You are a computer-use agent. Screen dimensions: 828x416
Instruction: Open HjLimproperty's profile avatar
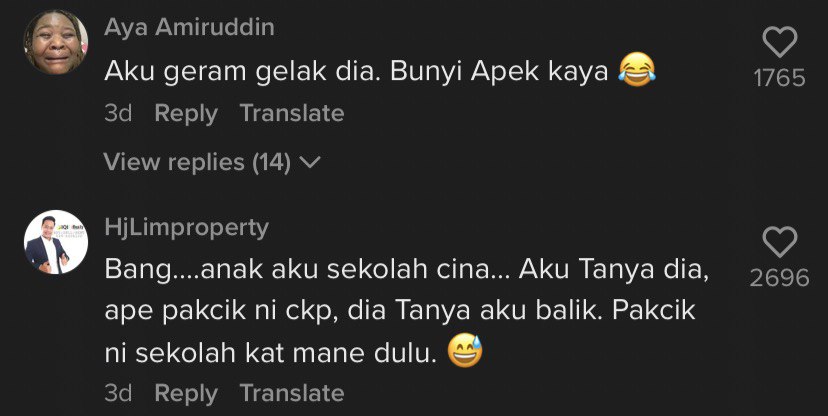pos(56,242)
